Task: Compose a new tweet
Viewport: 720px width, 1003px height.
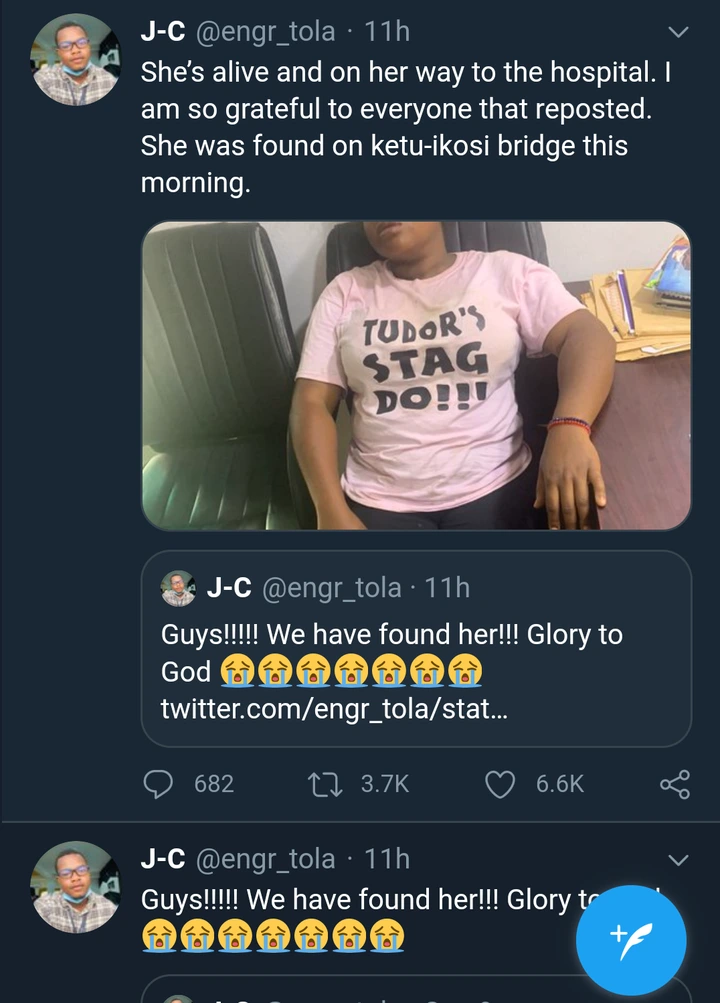Action: (631, 940)
